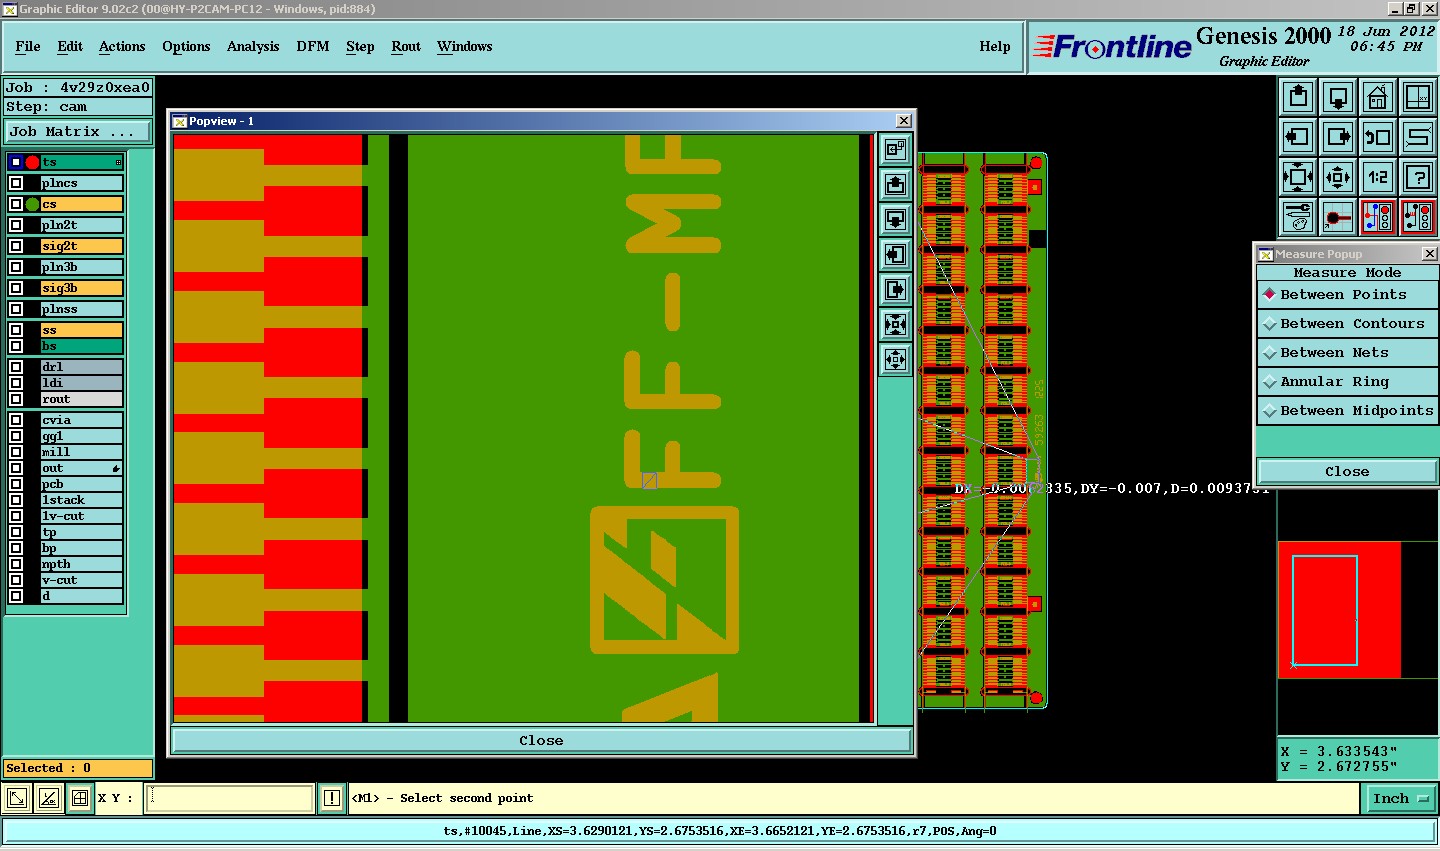Click the red color dot of ts layer

[32, 162]
